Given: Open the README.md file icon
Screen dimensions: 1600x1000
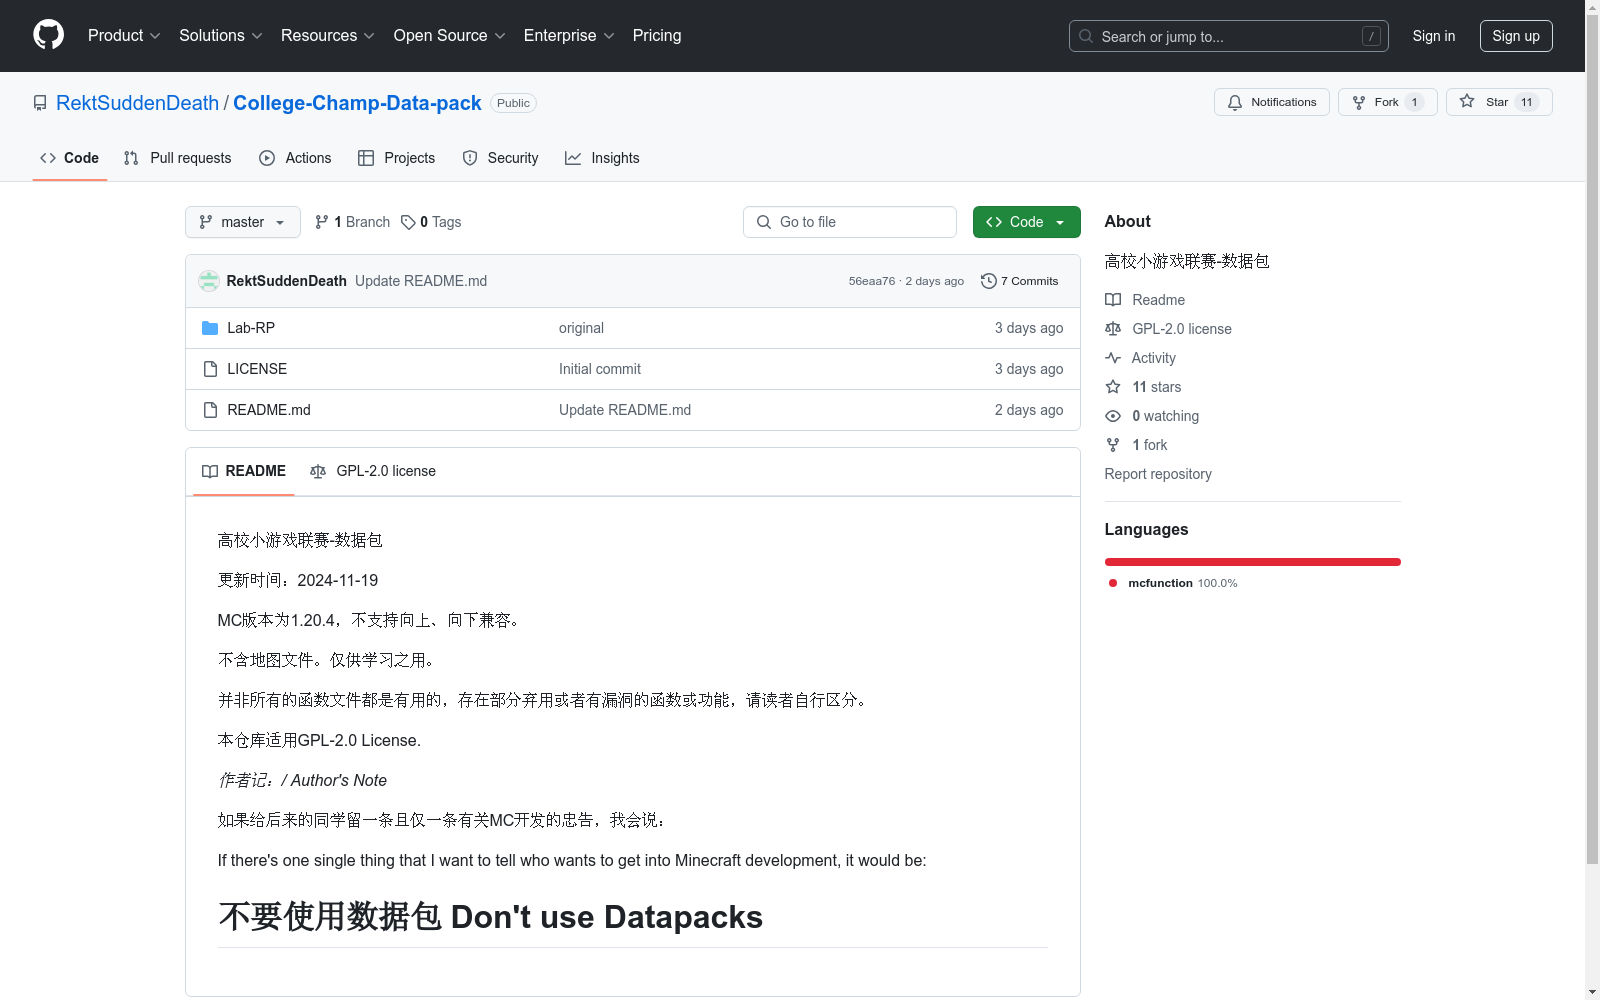Looking at the screenshot, I should [x=210, y=410].
